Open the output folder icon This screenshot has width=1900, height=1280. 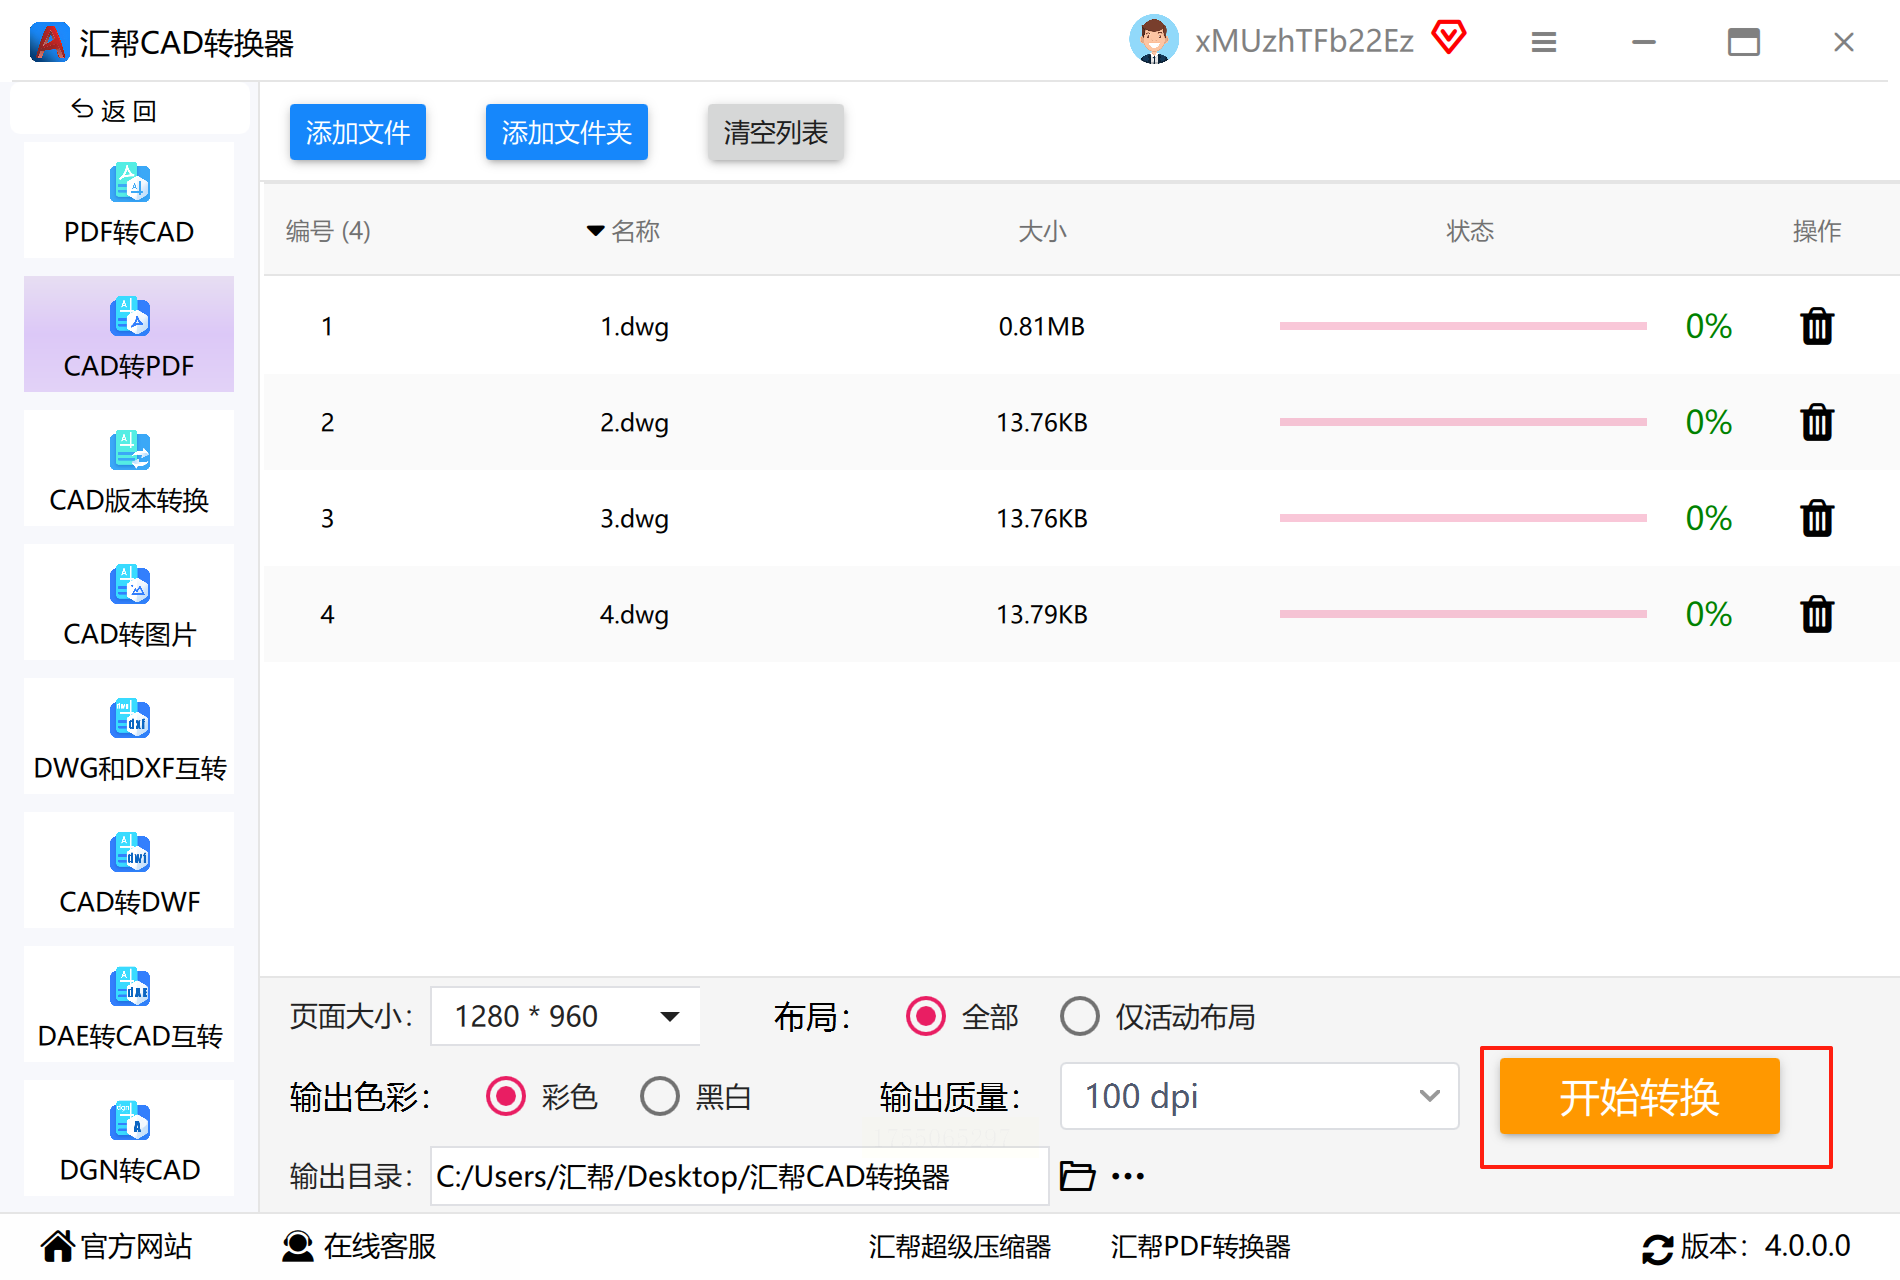tap(1077, 1176)
